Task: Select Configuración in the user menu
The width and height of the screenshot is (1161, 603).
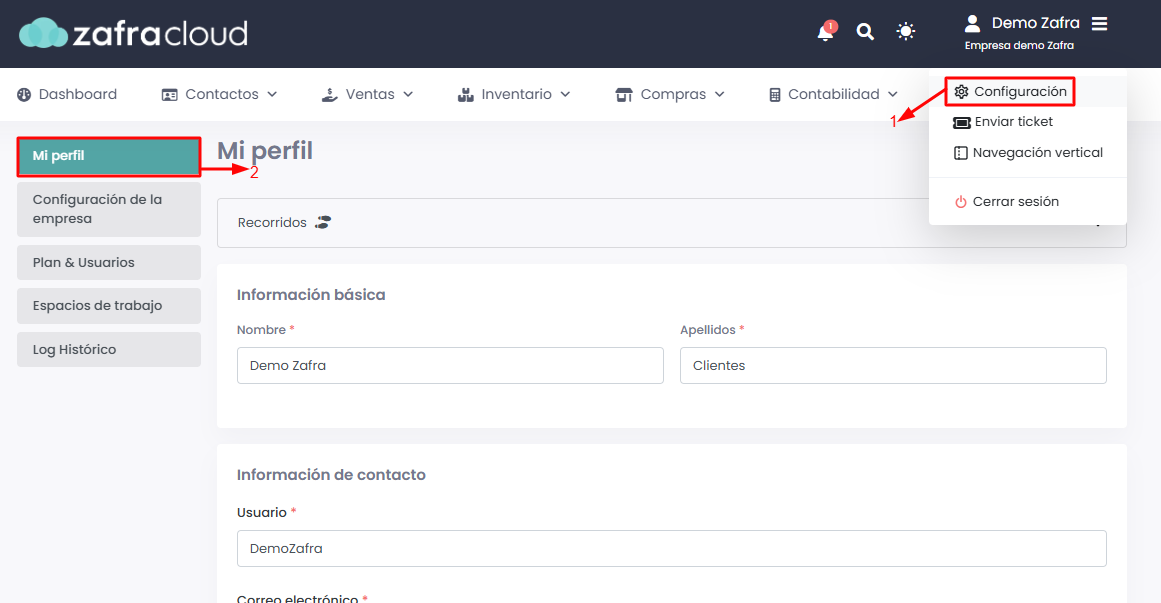Action: (1010, 92)
